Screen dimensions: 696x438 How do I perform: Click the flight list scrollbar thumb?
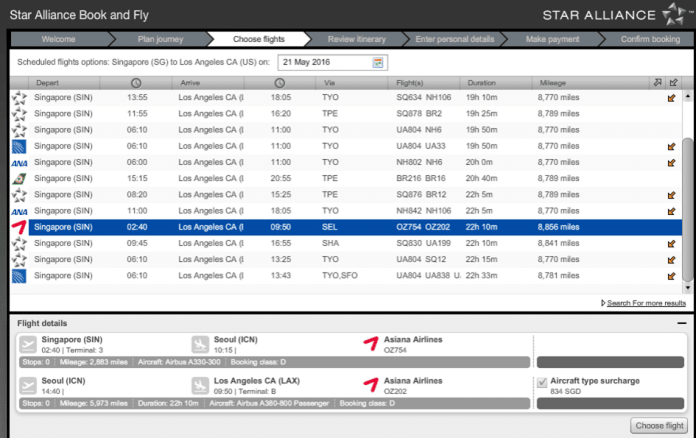[688, 209]
